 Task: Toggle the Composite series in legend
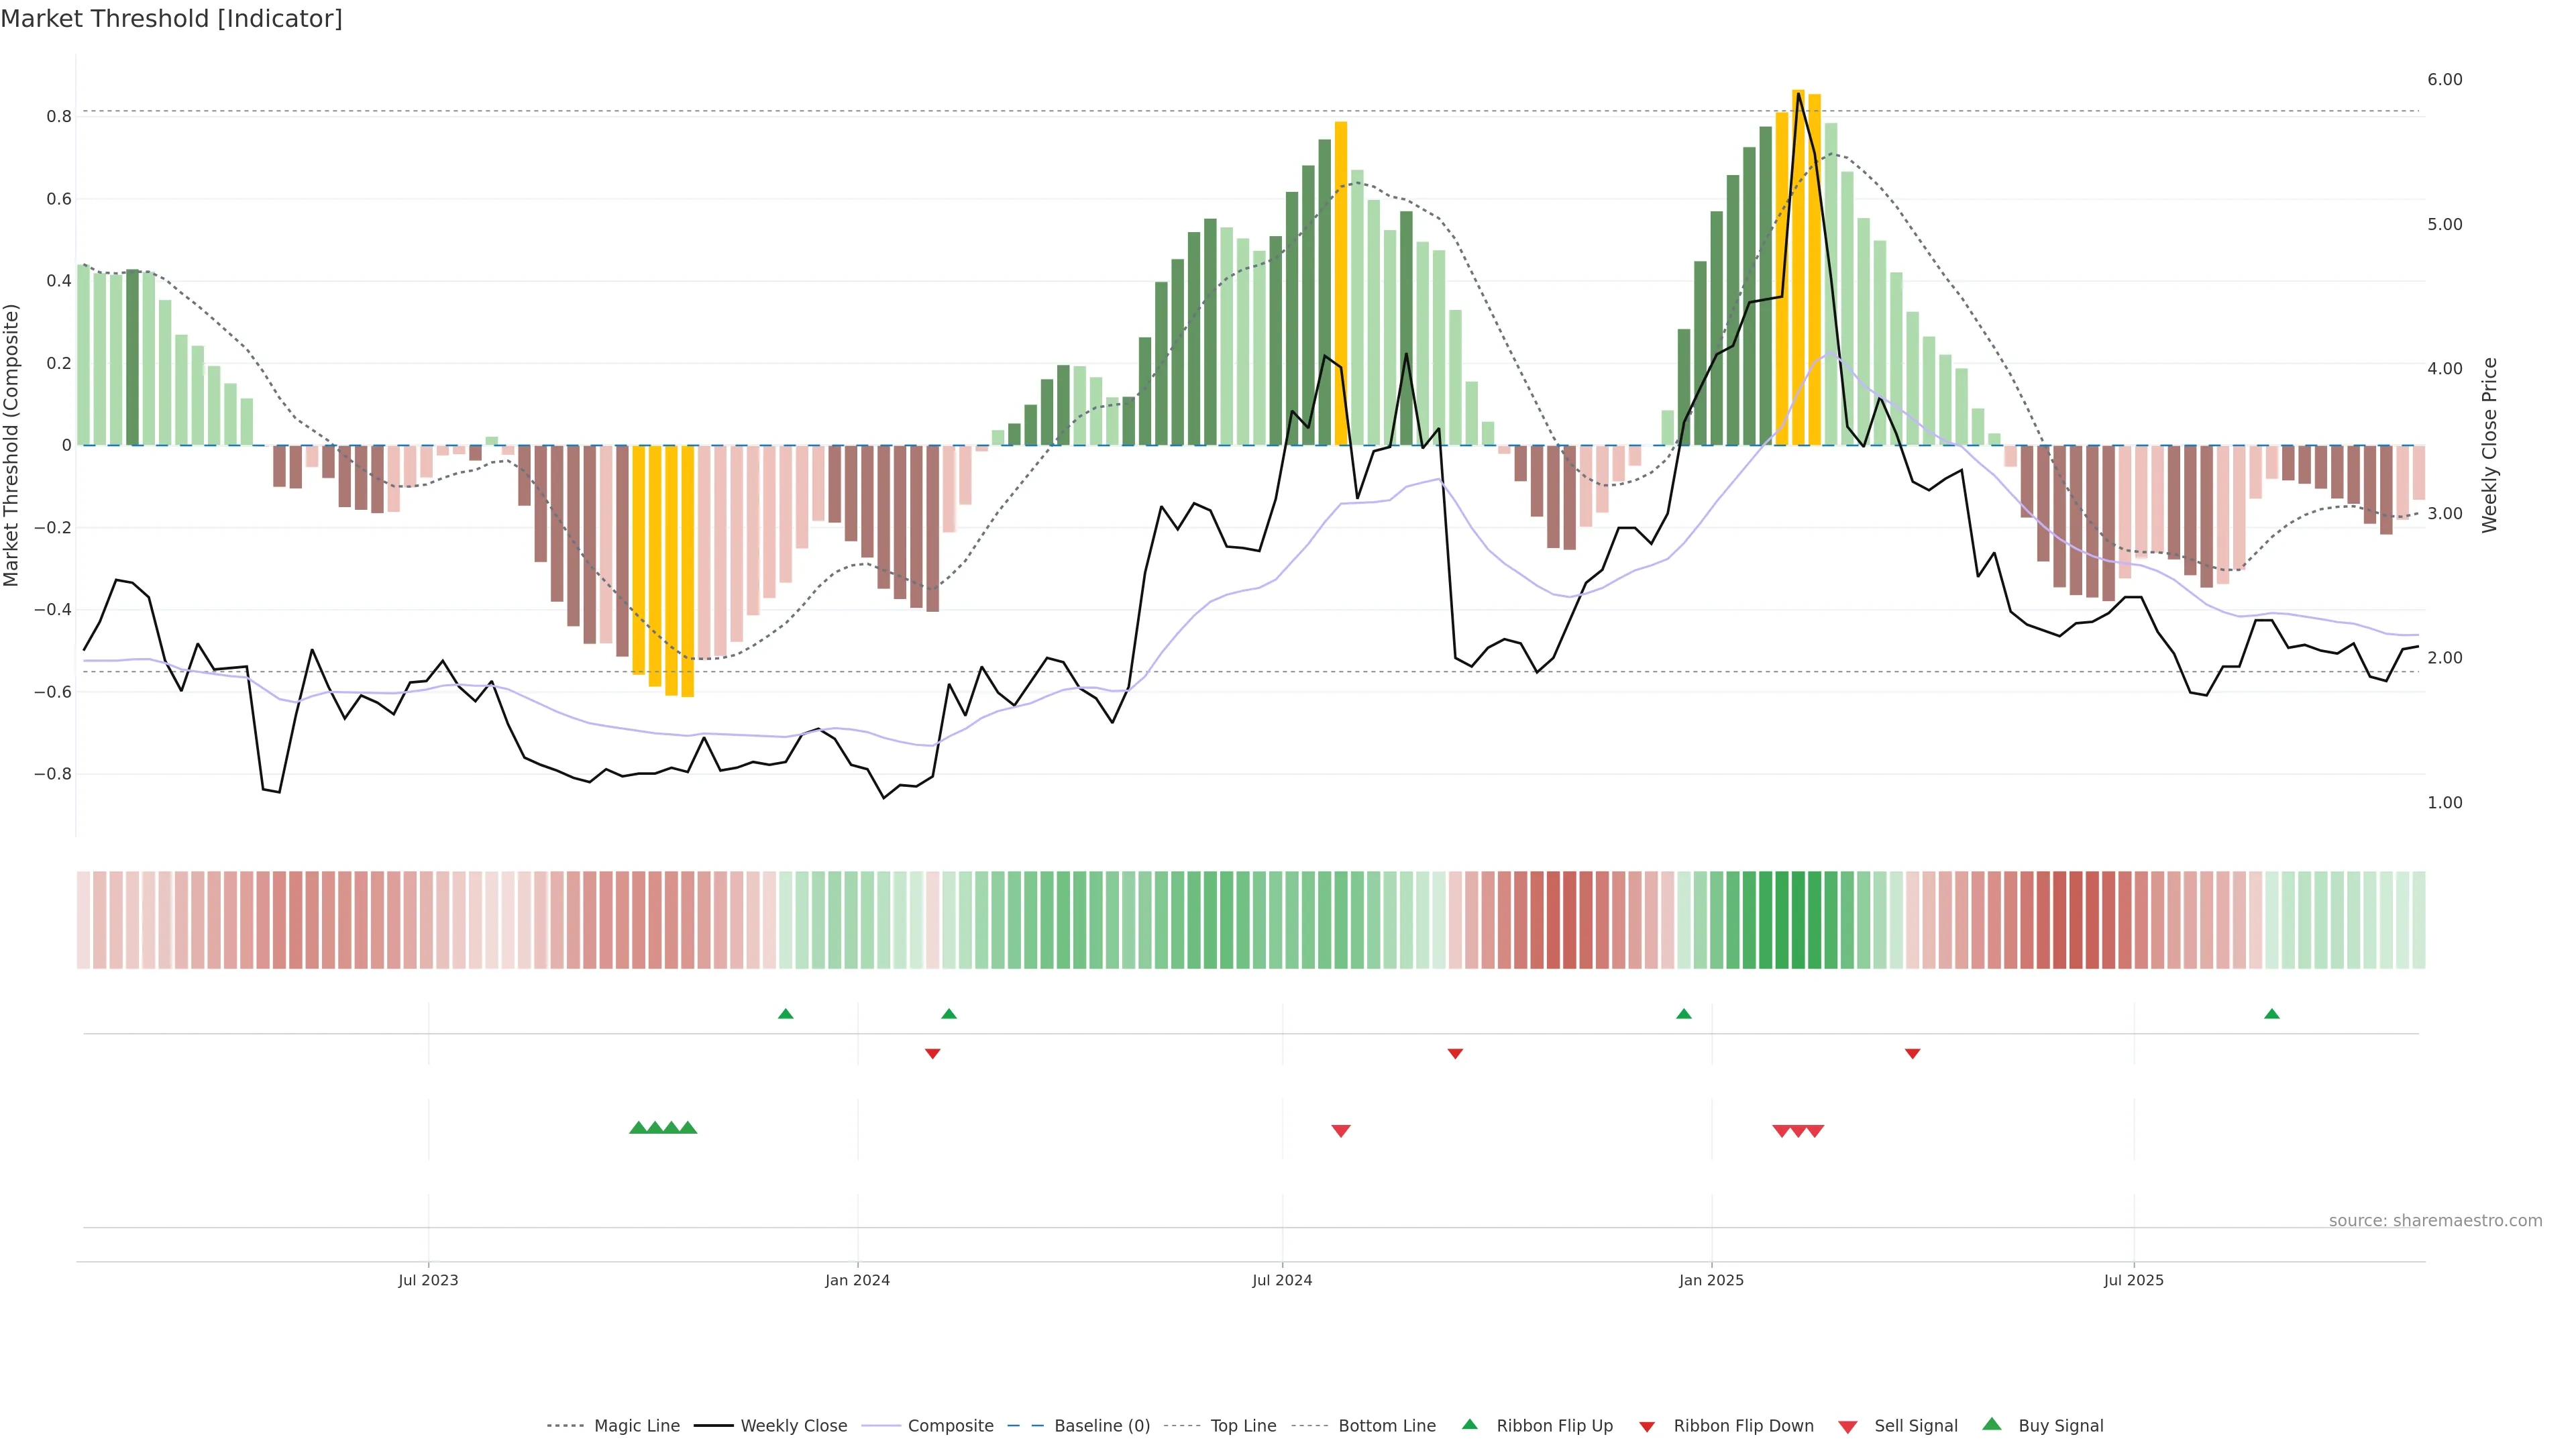click(x=950, y=1426)
